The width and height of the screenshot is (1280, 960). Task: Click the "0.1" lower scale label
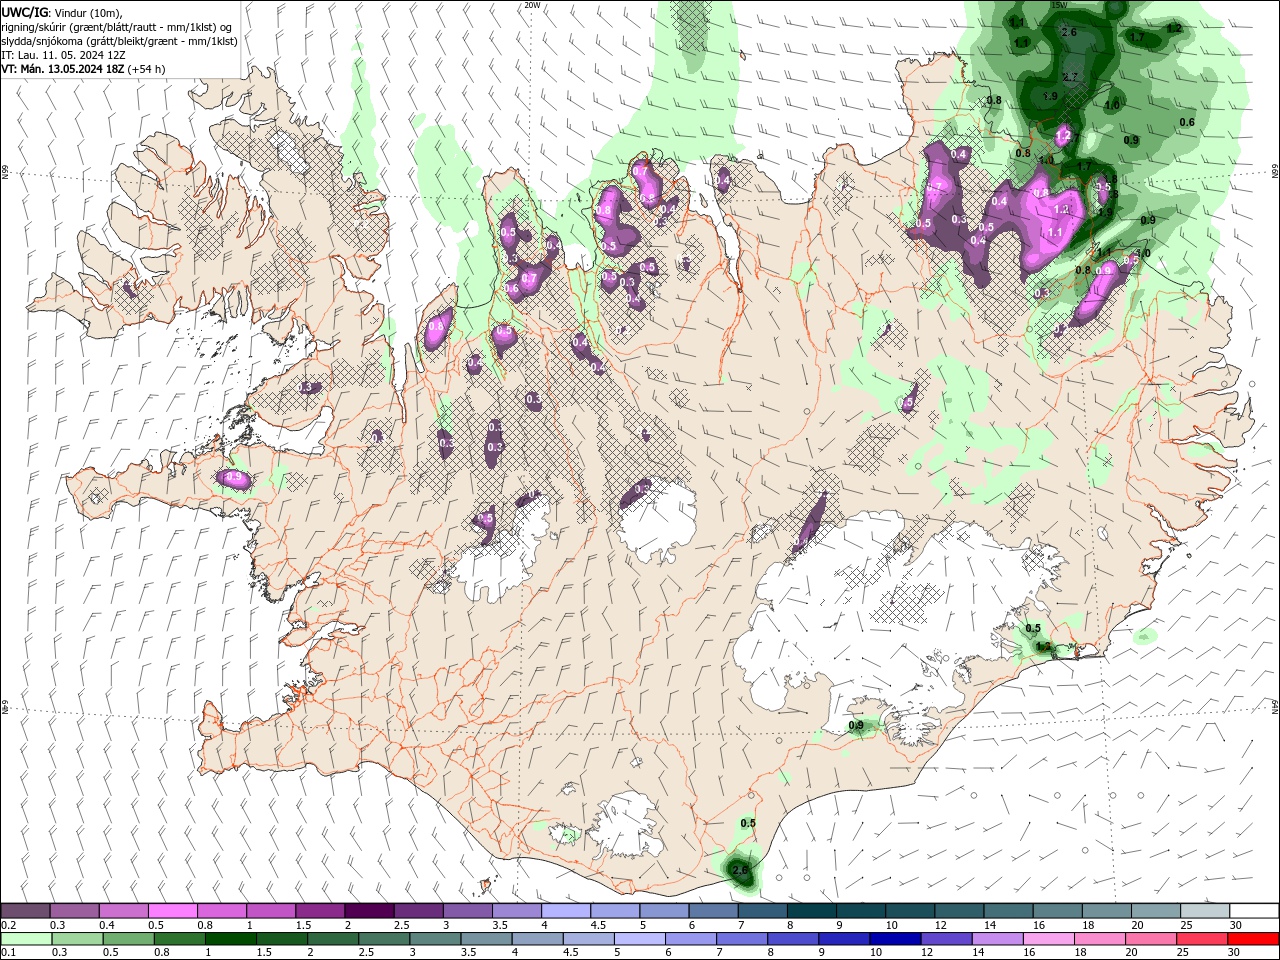coord(8,953)
